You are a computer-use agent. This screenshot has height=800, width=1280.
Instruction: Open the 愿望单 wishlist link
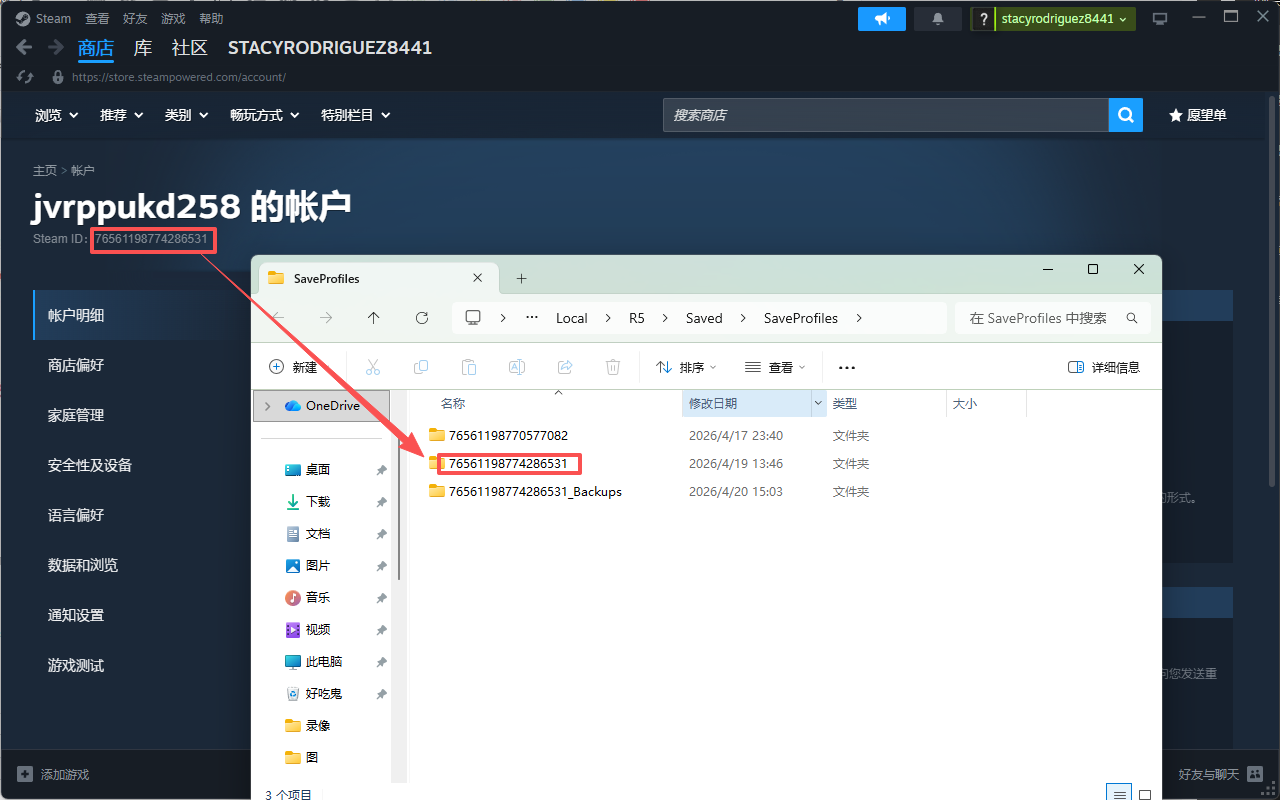(1198, 115)
